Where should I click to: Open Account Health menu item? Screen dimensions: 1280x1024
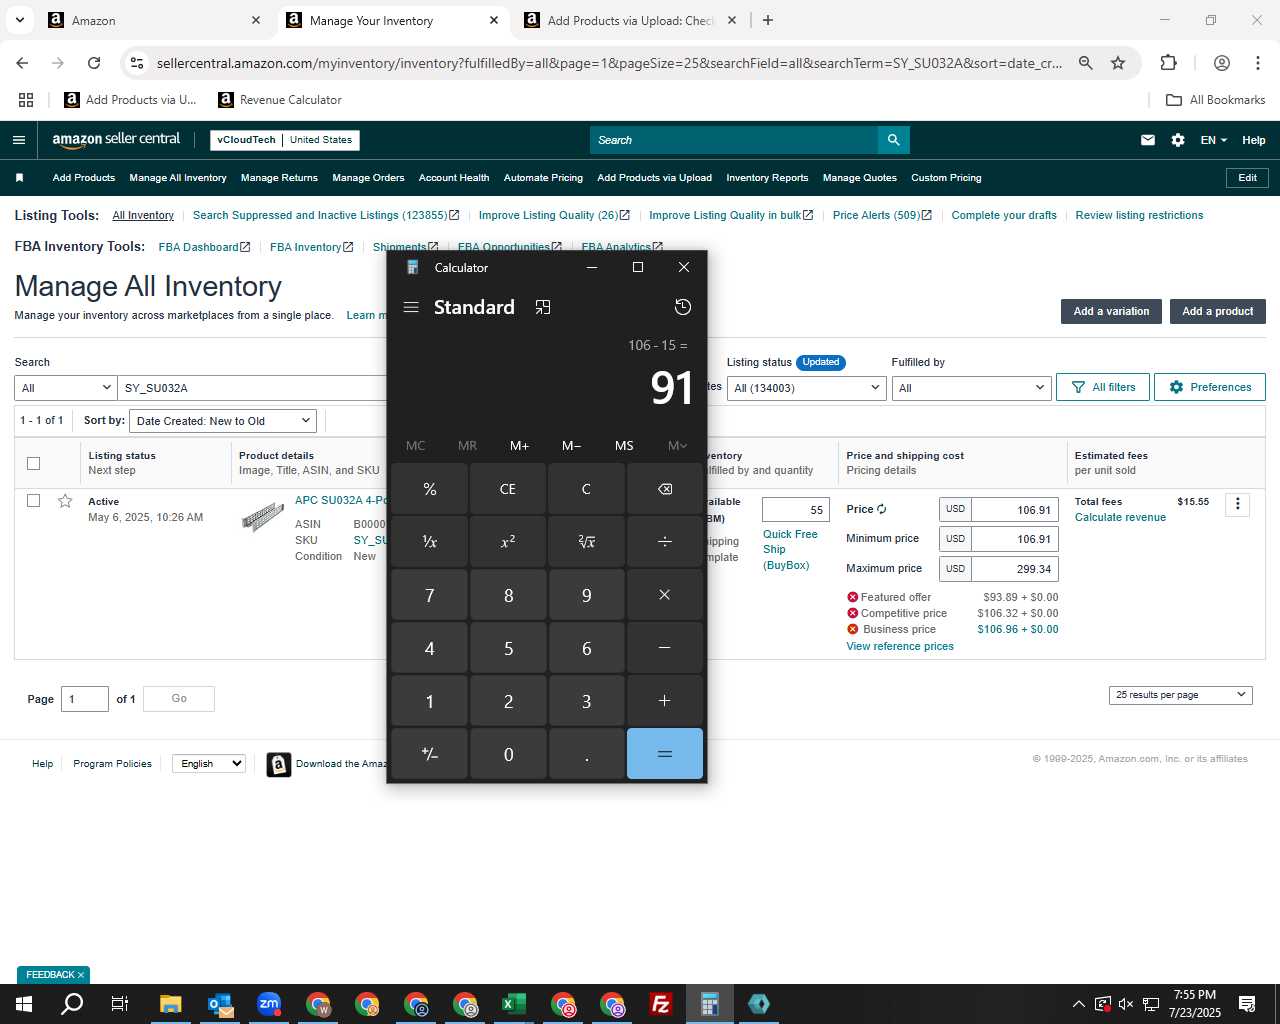454,178
